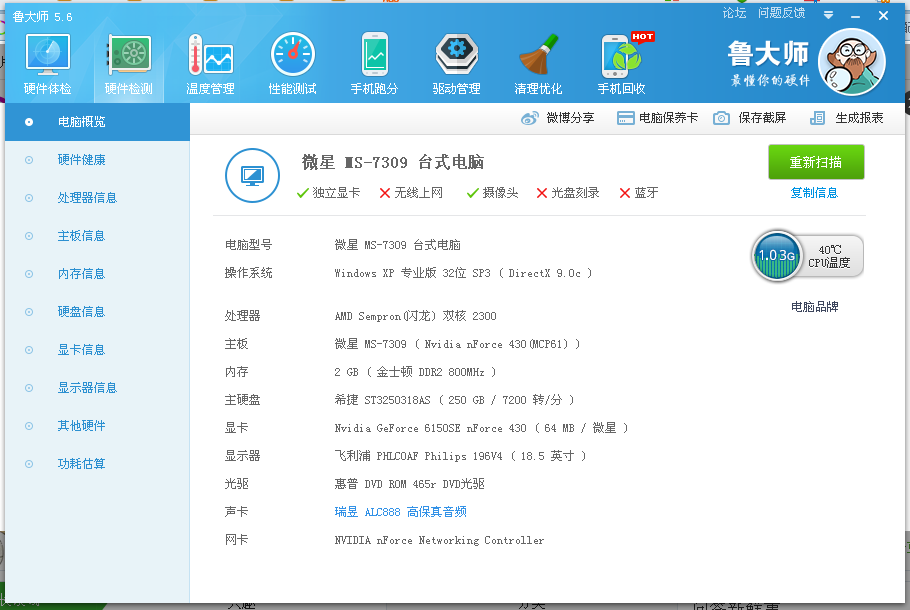The height and width of the screenshot is (610, 910).
Task: Open 问题反馈 feedback menu
Action: click(x=783, y=15)
